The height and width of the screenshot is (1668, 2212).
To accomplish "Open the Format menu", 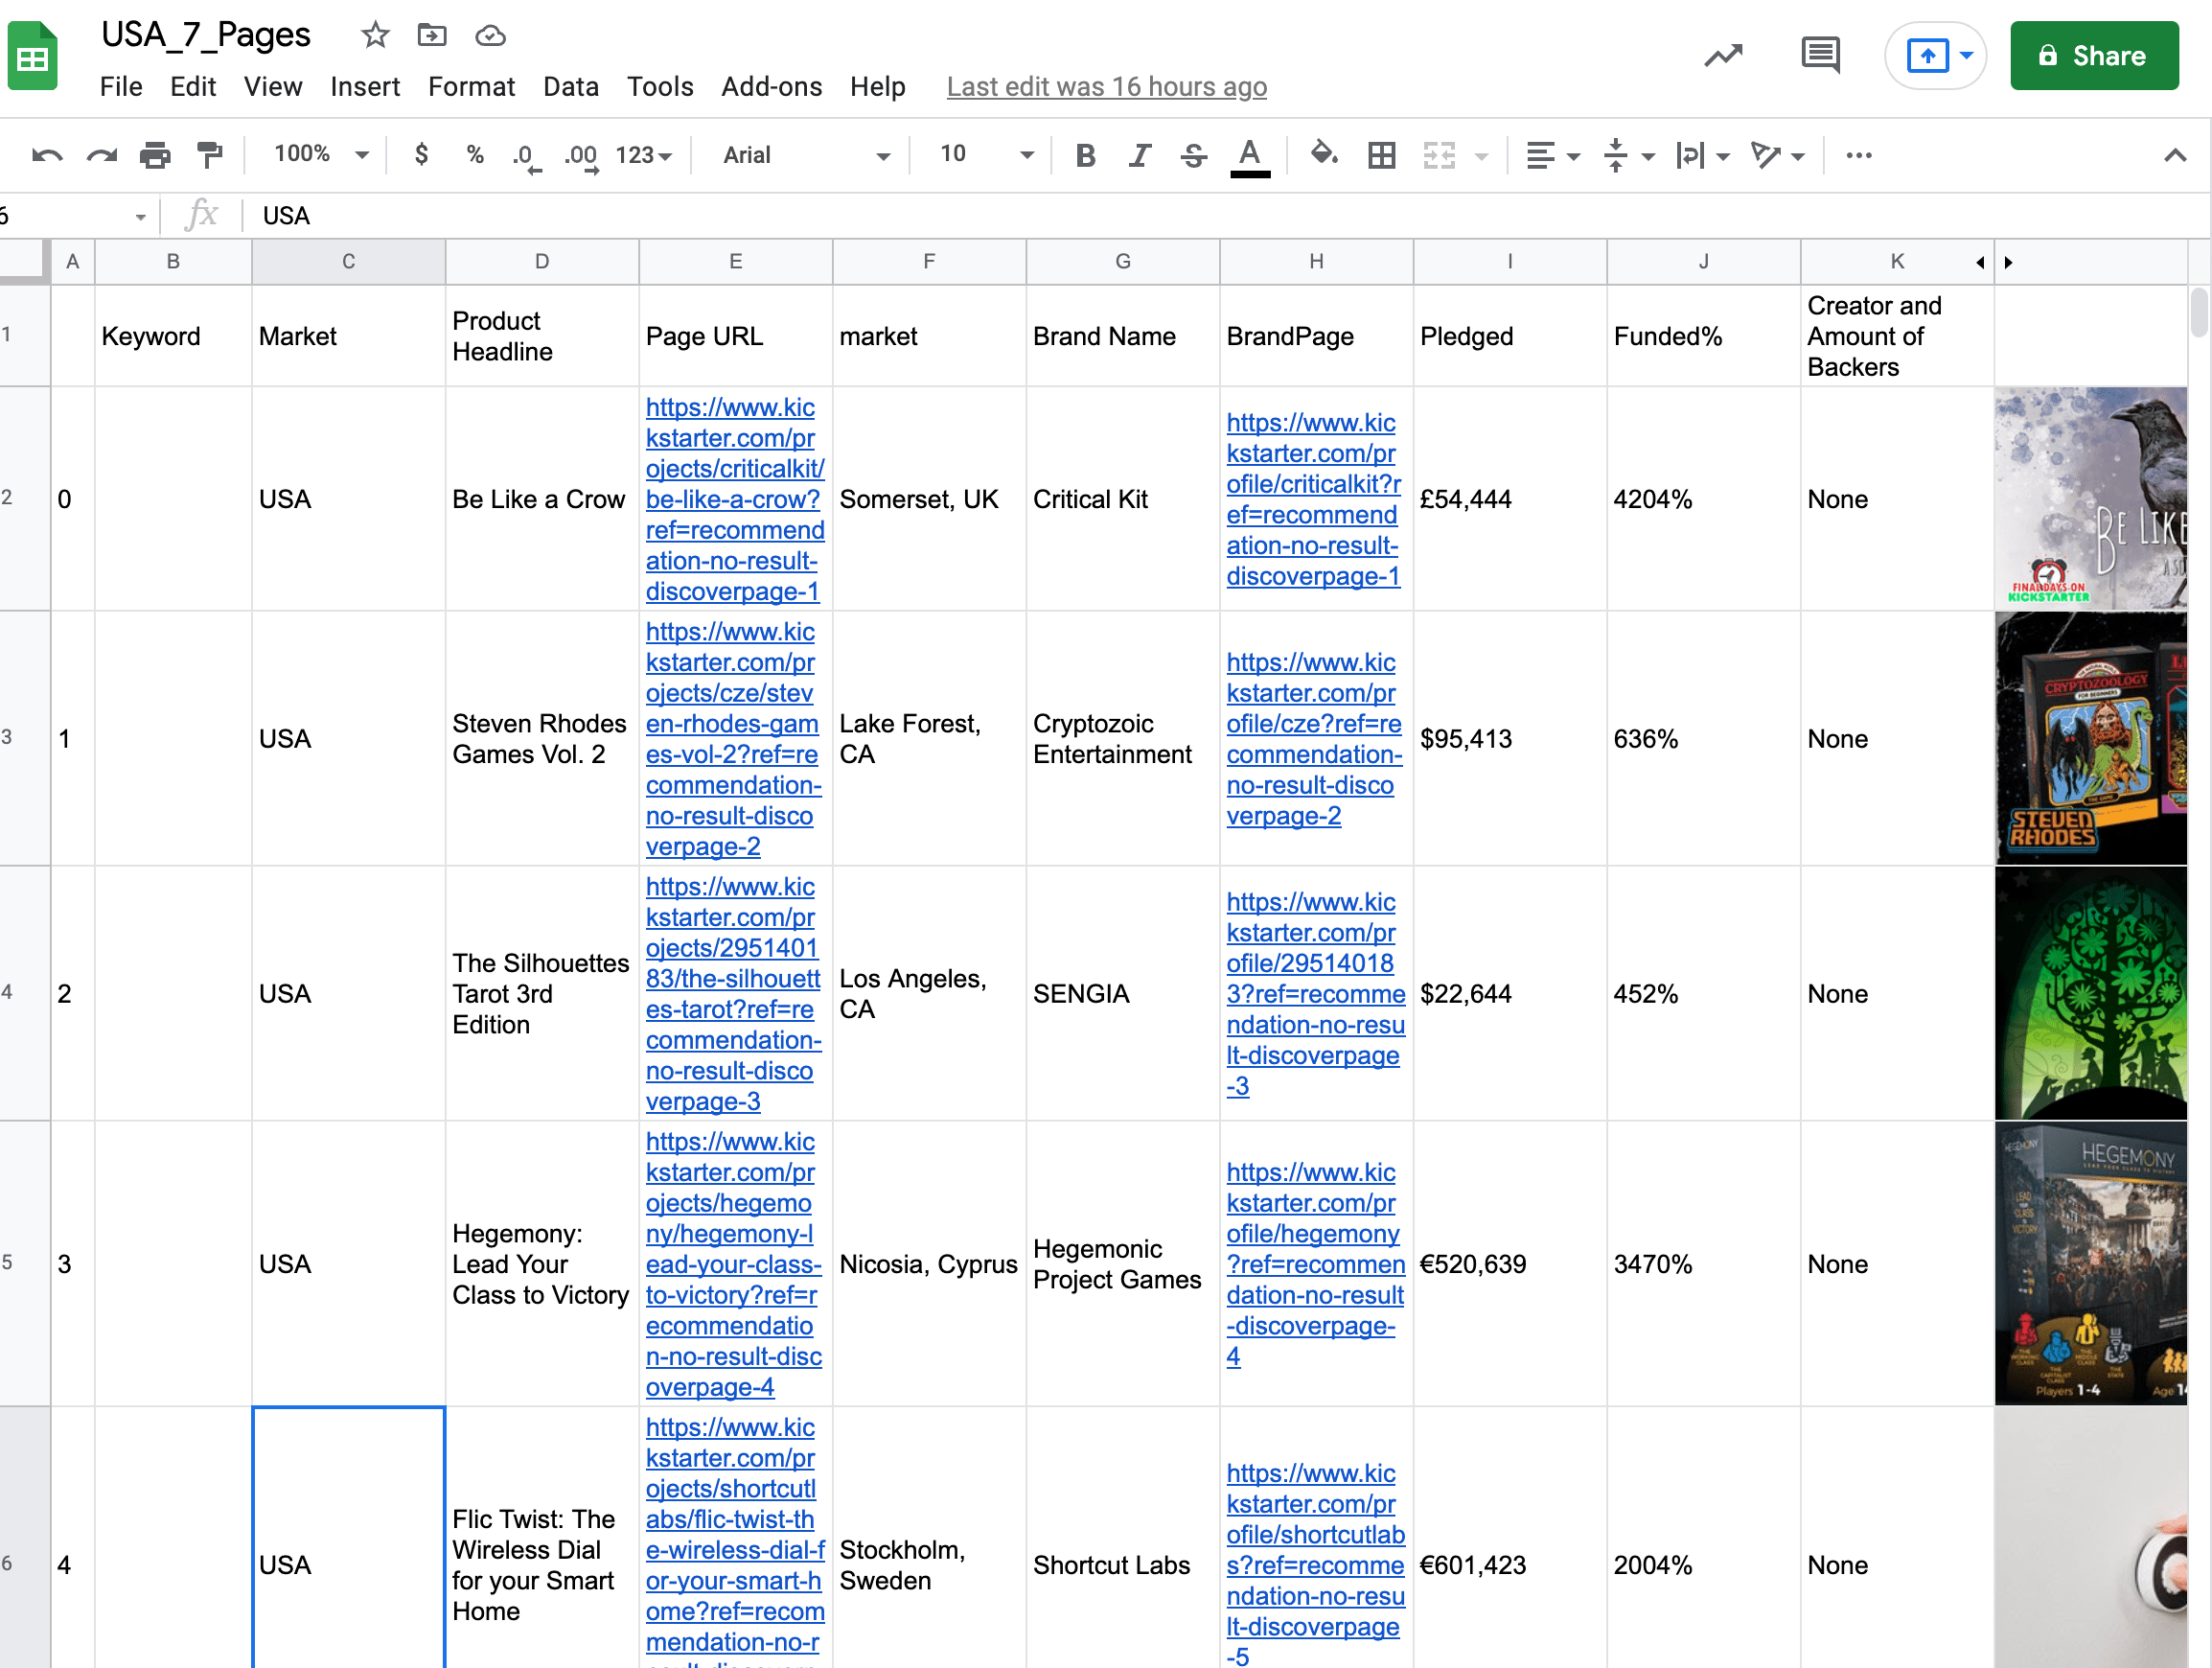I will coord(471,87).
